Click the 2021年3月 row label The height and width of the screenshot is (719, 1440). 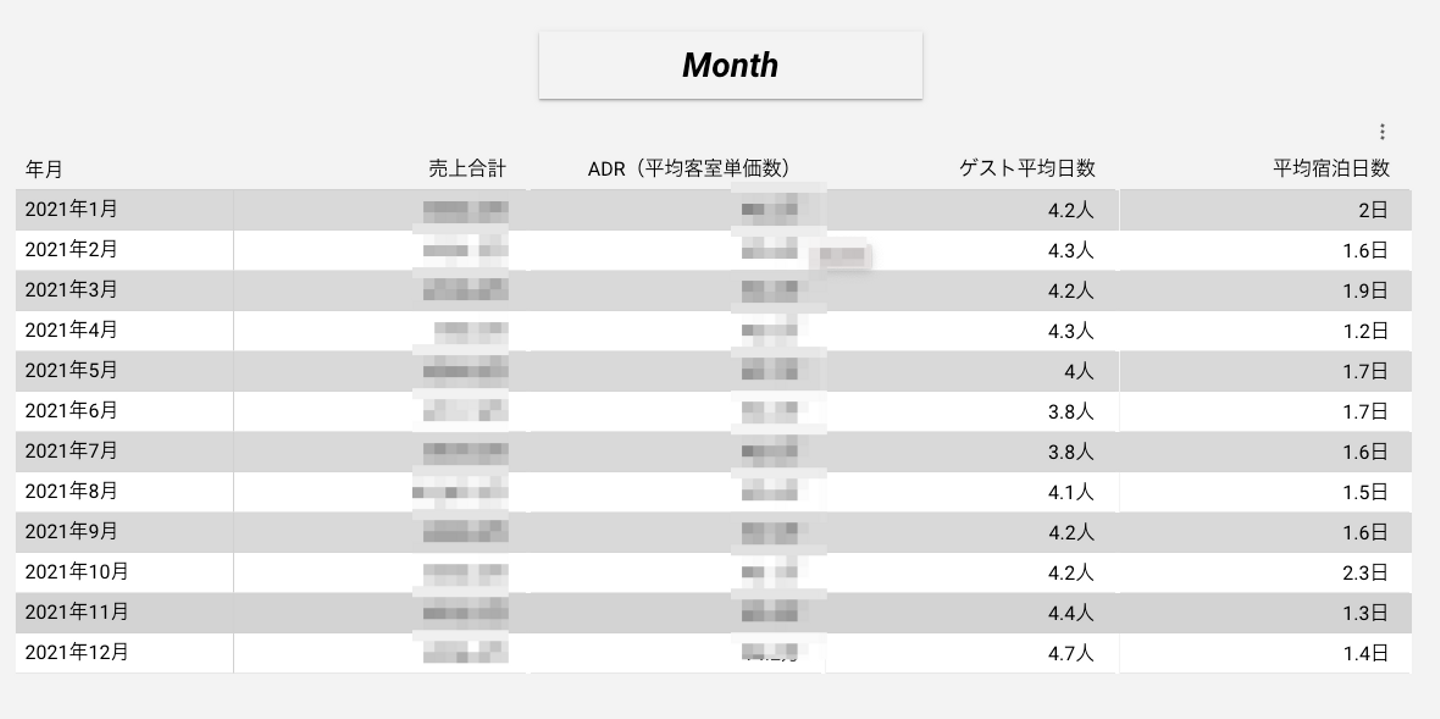coord(71,290)
